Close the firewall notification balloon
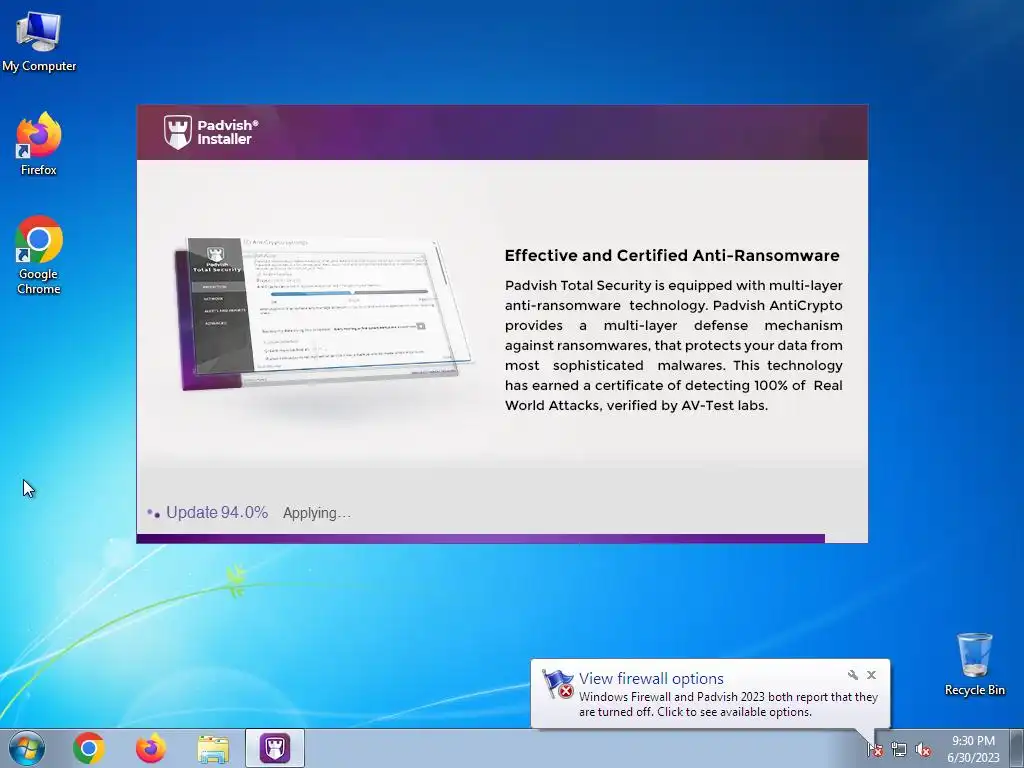 click(871, 675)
